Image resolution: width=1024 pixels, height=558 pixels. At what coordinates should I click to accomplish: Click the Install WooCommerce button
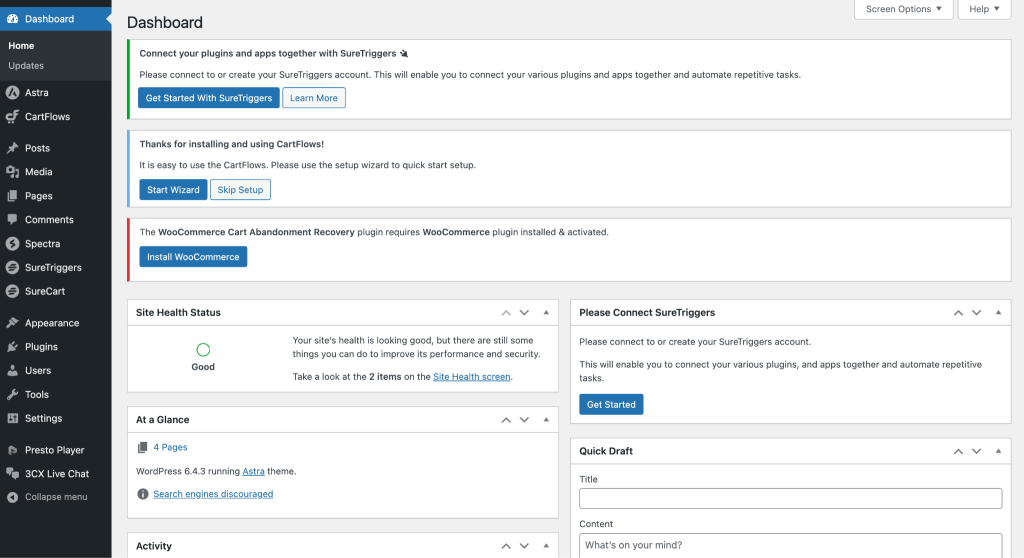(x=193, y=257)
